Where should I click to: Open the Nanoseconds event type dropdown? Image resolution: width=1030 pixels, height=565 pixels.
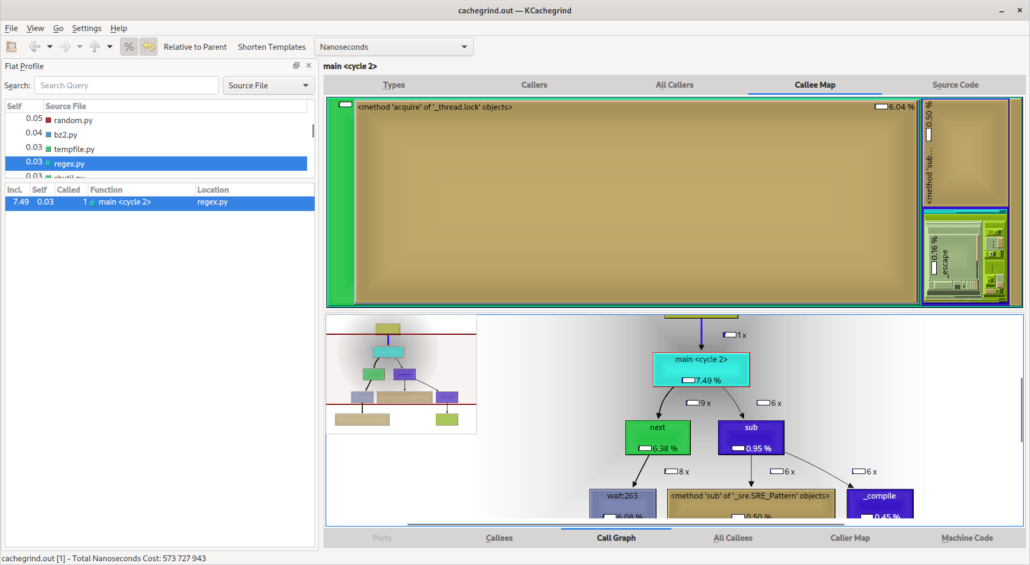coord(393,47)
